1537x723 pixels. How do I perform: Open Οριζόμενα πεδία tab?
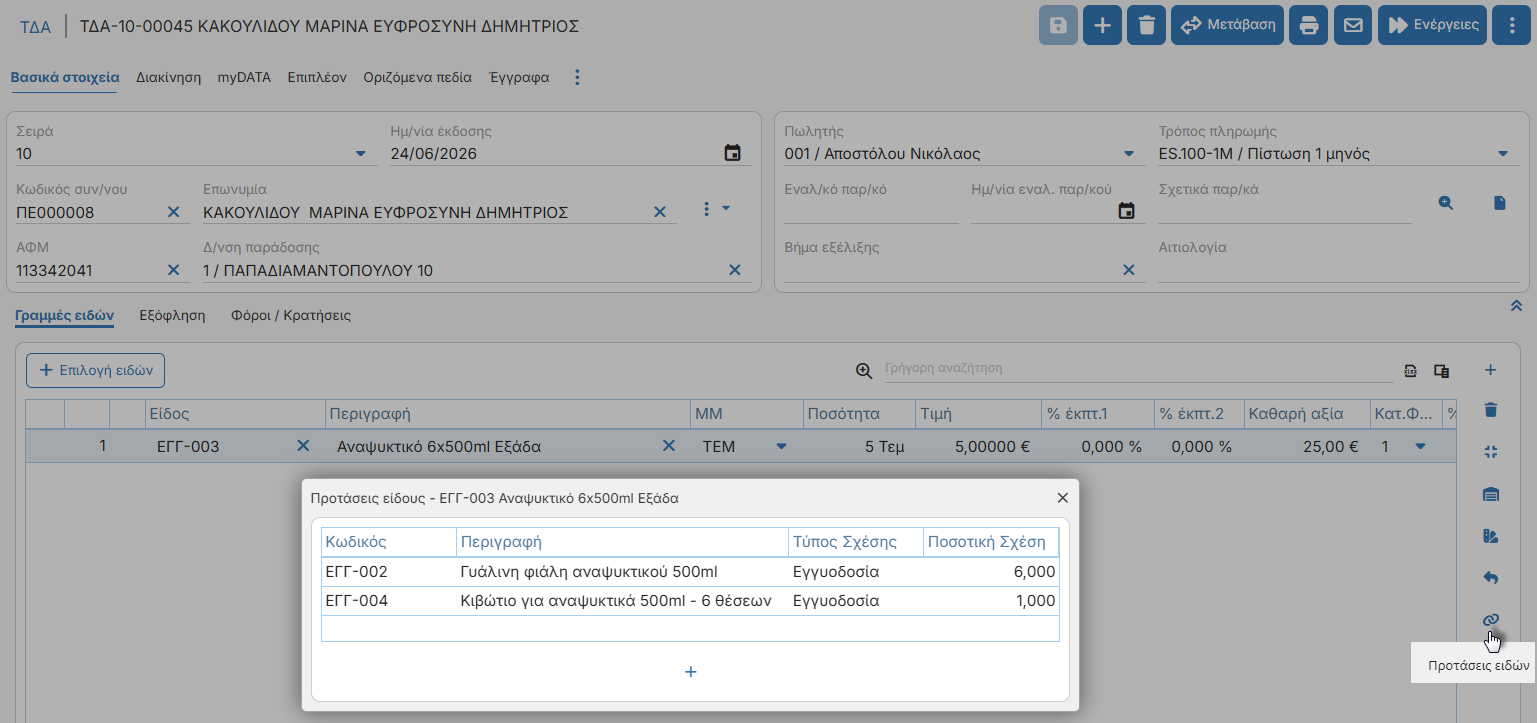coord(418,77)
